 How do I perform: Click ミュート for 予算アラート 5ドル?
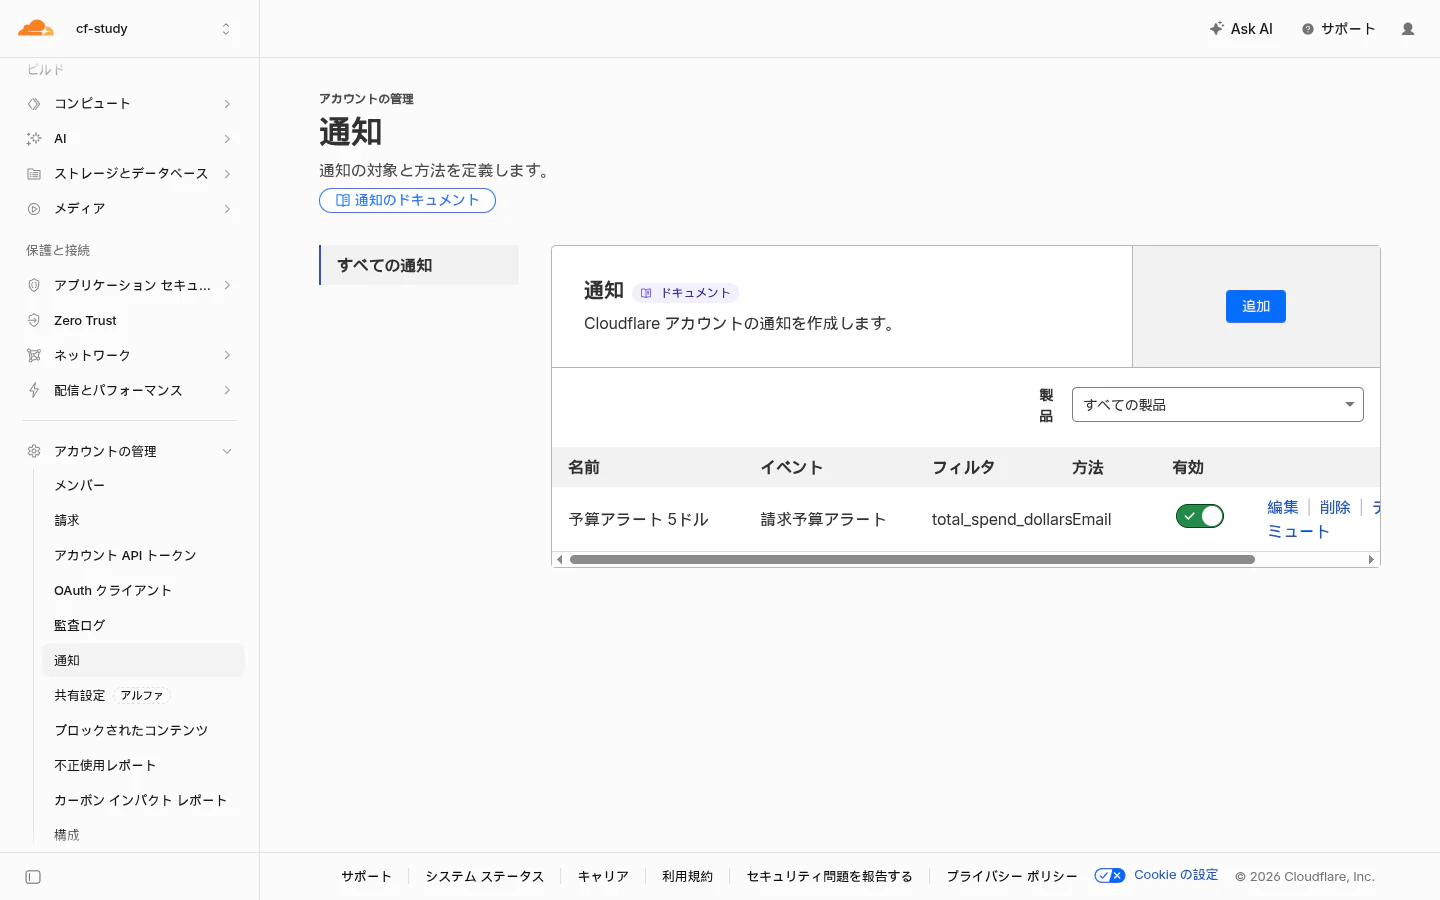point(1298,531)
